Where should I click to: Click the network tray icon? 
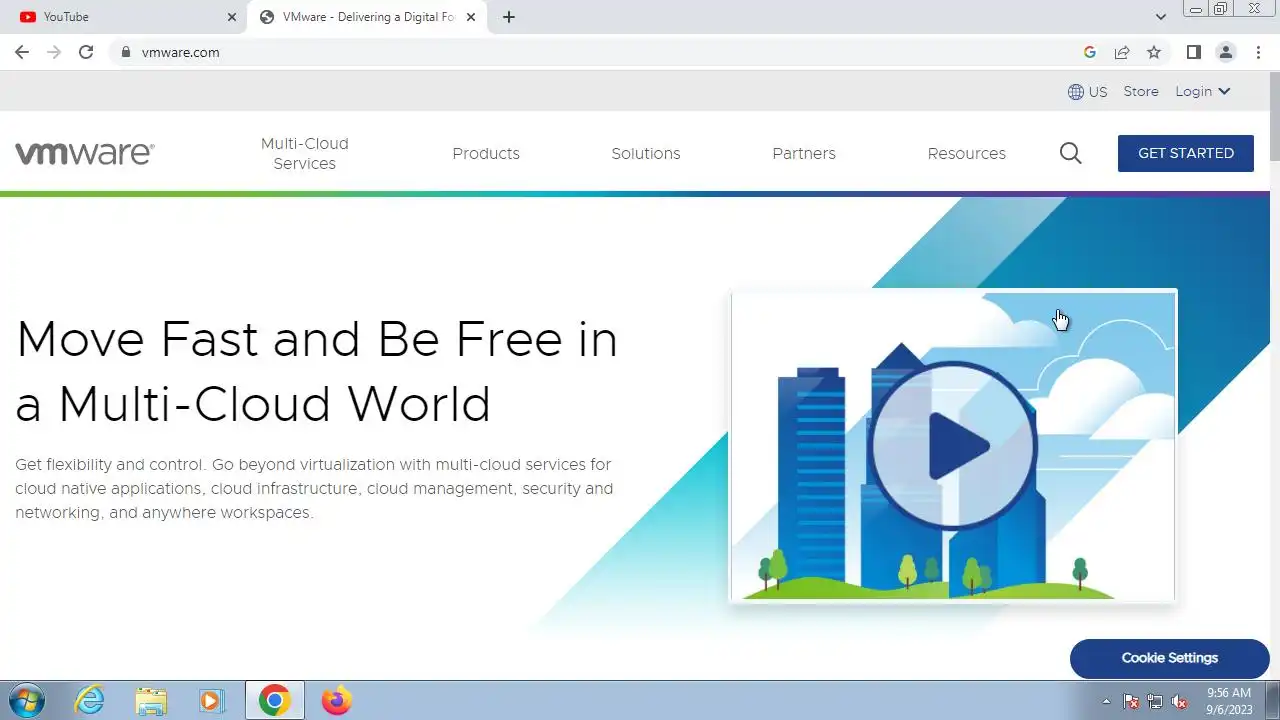(1155, 701)
